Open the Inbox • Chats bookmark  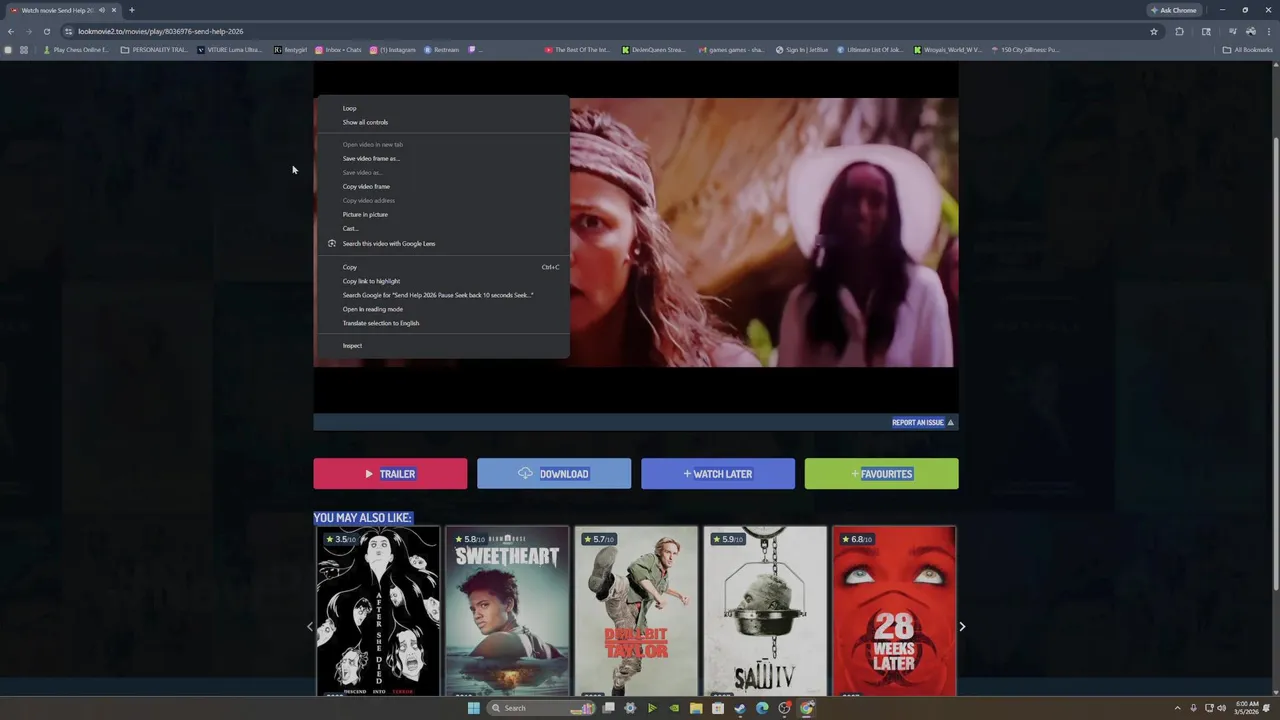(338, 50)
